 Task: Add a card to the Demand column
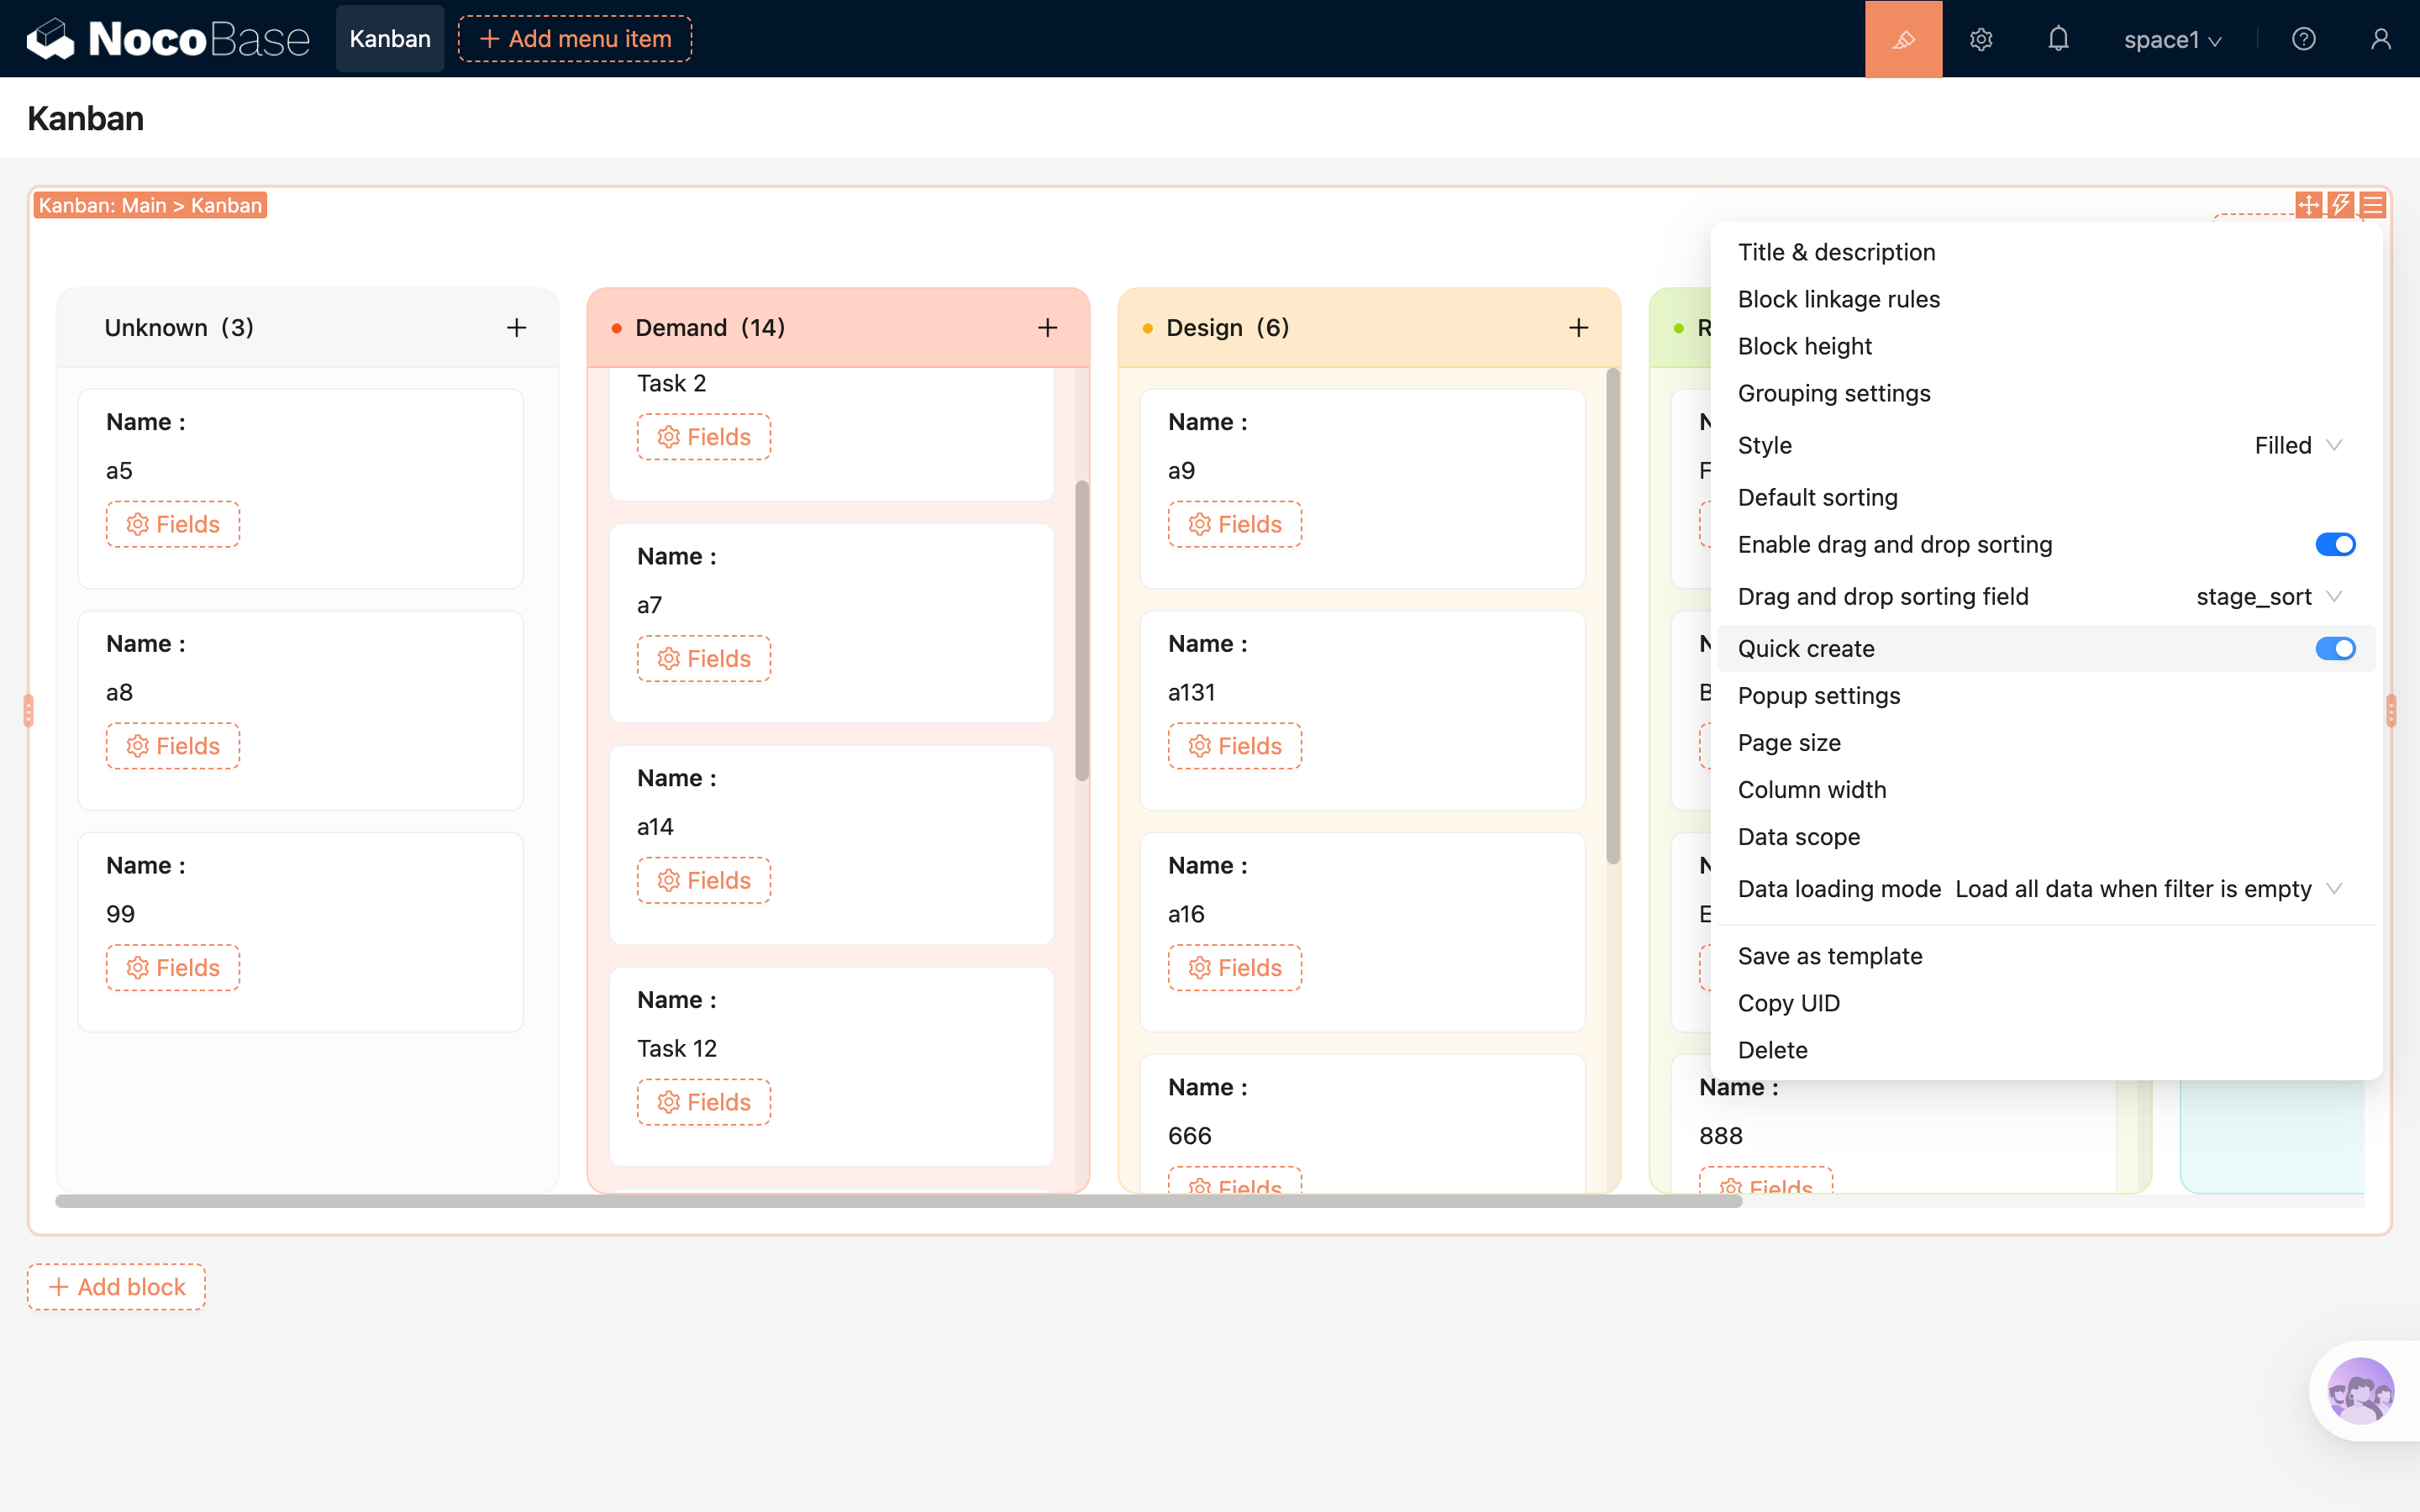(x=1047, y=328)
